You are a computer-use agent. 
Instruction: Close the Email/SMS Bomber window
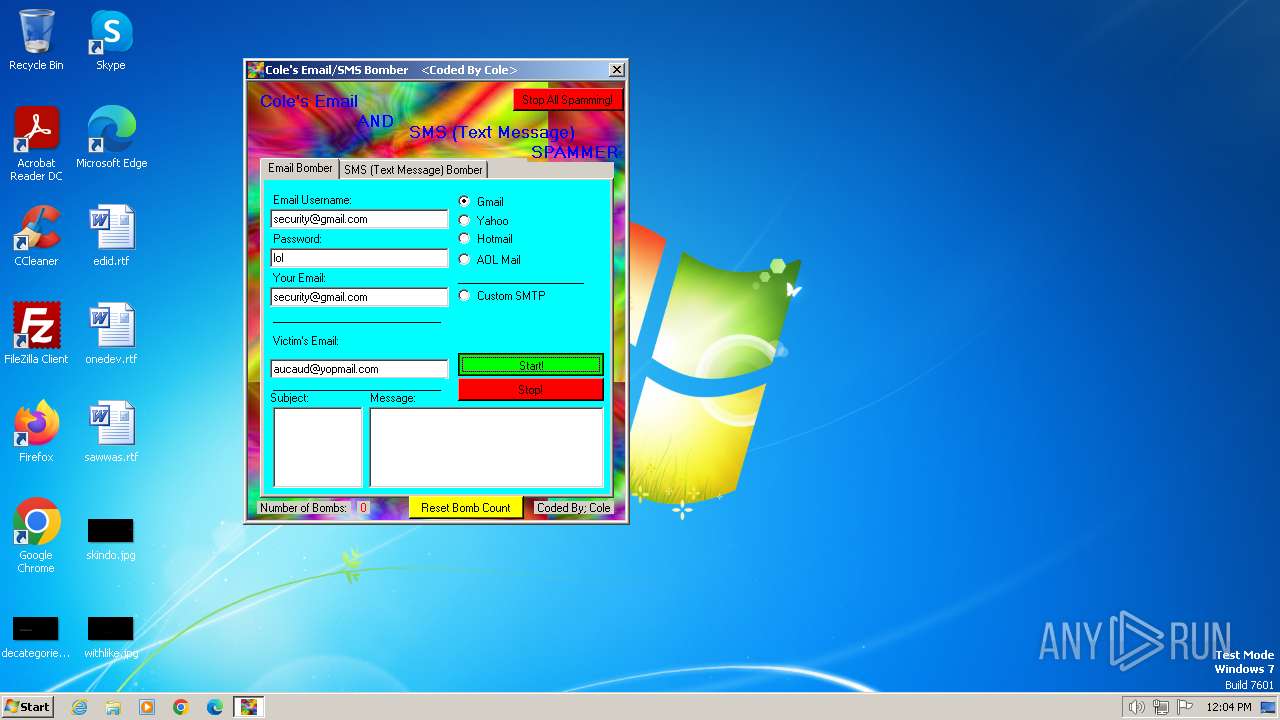617,70
